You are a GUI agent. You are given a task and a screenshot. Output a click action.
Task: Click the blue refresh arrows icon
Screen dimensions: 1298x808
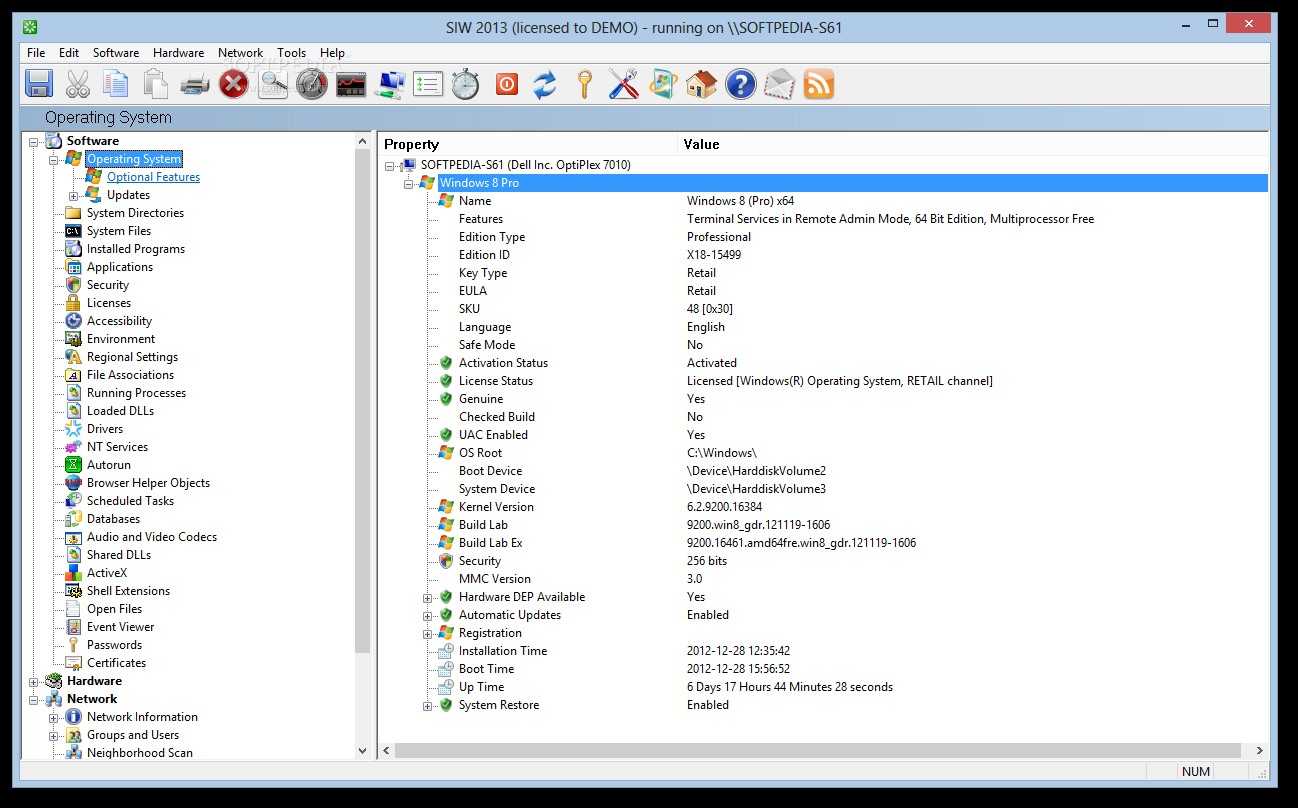(544, 84)
